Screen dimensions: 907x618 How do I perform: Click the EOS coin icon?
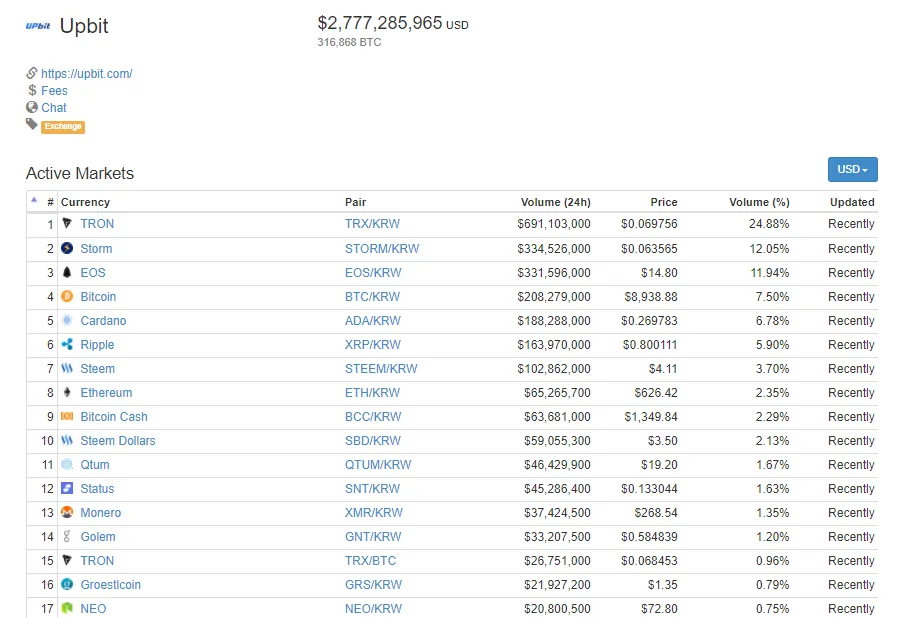click(x=67, y=272)
